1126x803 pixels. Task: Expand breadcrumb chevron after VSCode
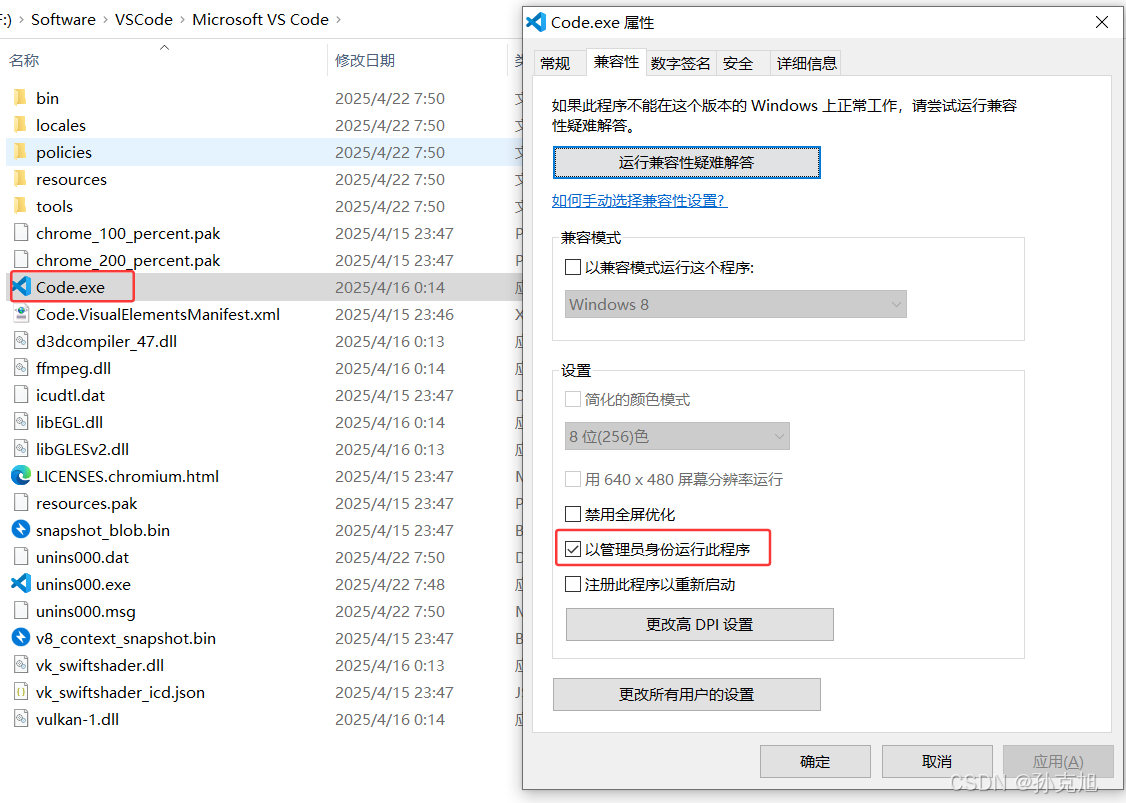[x=182, y=19]
